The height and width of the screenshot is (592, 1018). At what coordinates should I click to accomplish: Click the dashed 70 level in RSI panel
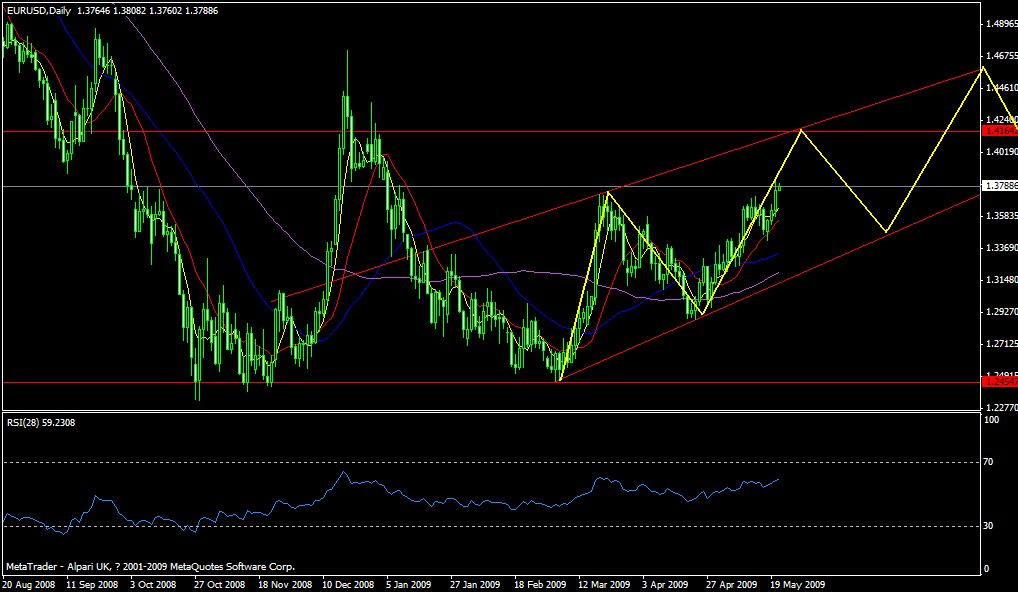coord(500,463)
